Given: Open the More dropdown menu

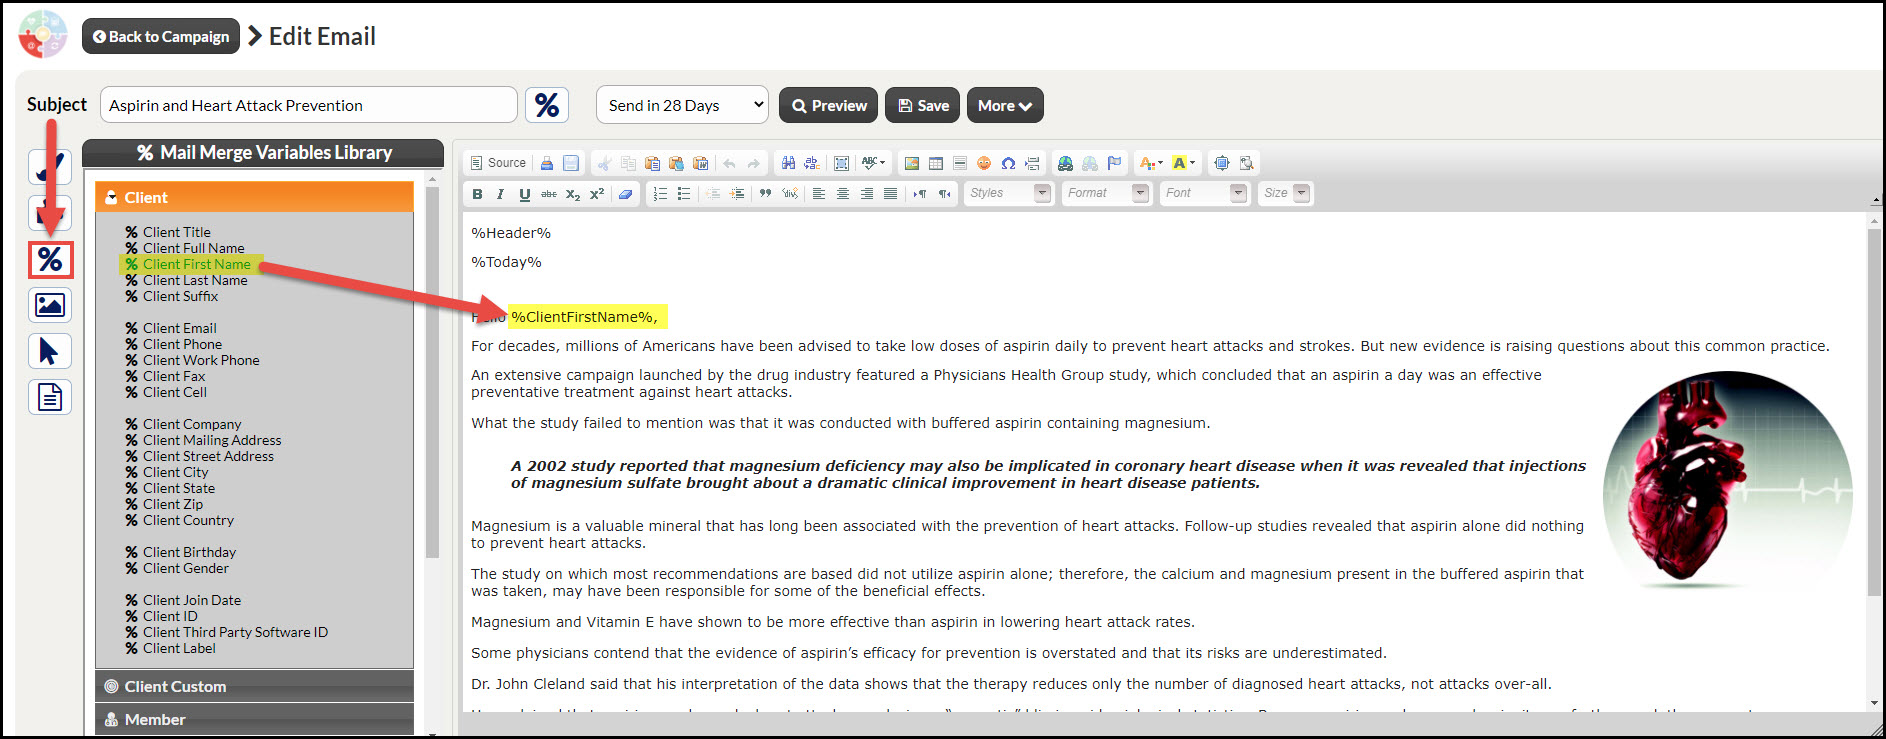Looking at the screenshot, I should 1005,105.
